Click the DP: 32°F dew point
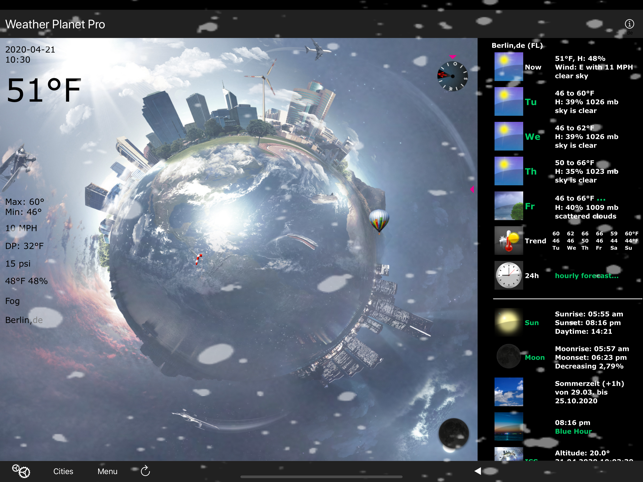The image size is (643, 482). [24, 246]
